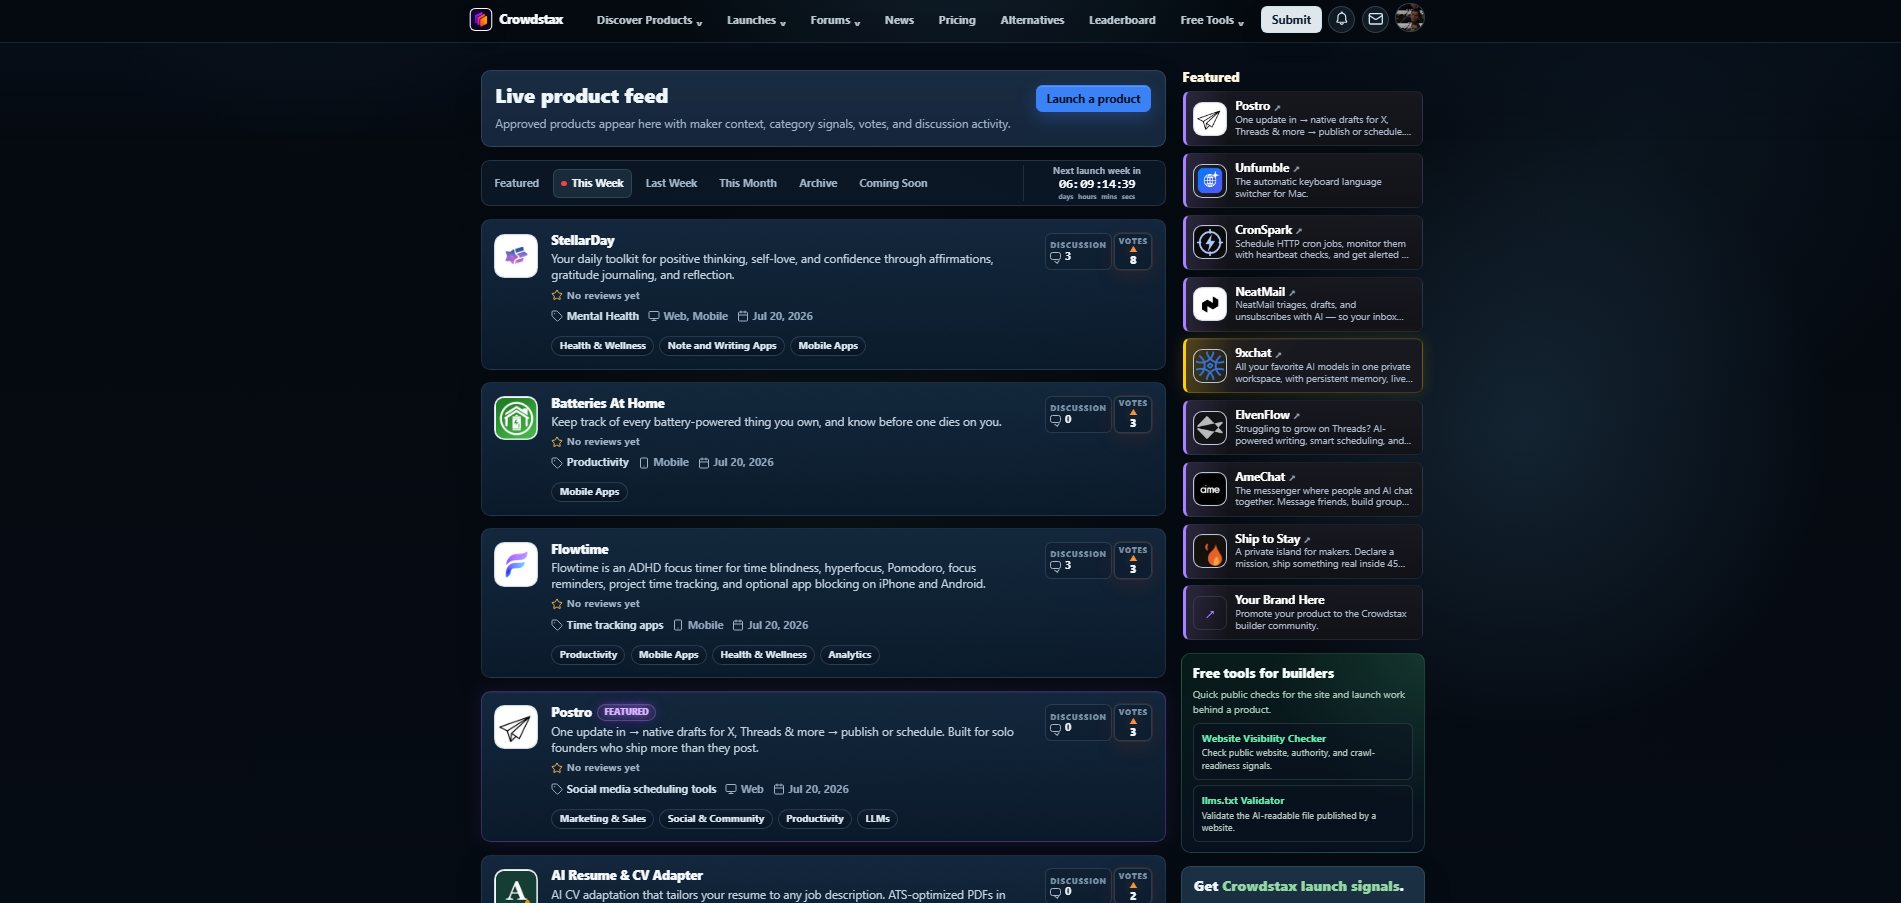Image resolution: width=1901 pixels, height=903 pixels.
Task: Click the AI Resume & CV Adapter icon
Action: (516, 886)
